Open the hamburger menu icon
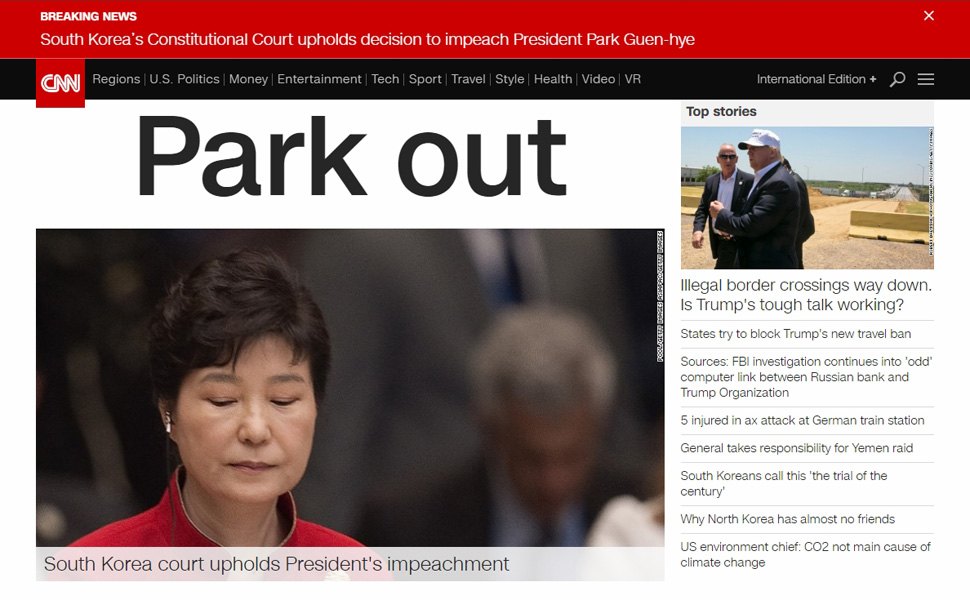The height and width of the screenshot is (600, 970). (925, 79)
